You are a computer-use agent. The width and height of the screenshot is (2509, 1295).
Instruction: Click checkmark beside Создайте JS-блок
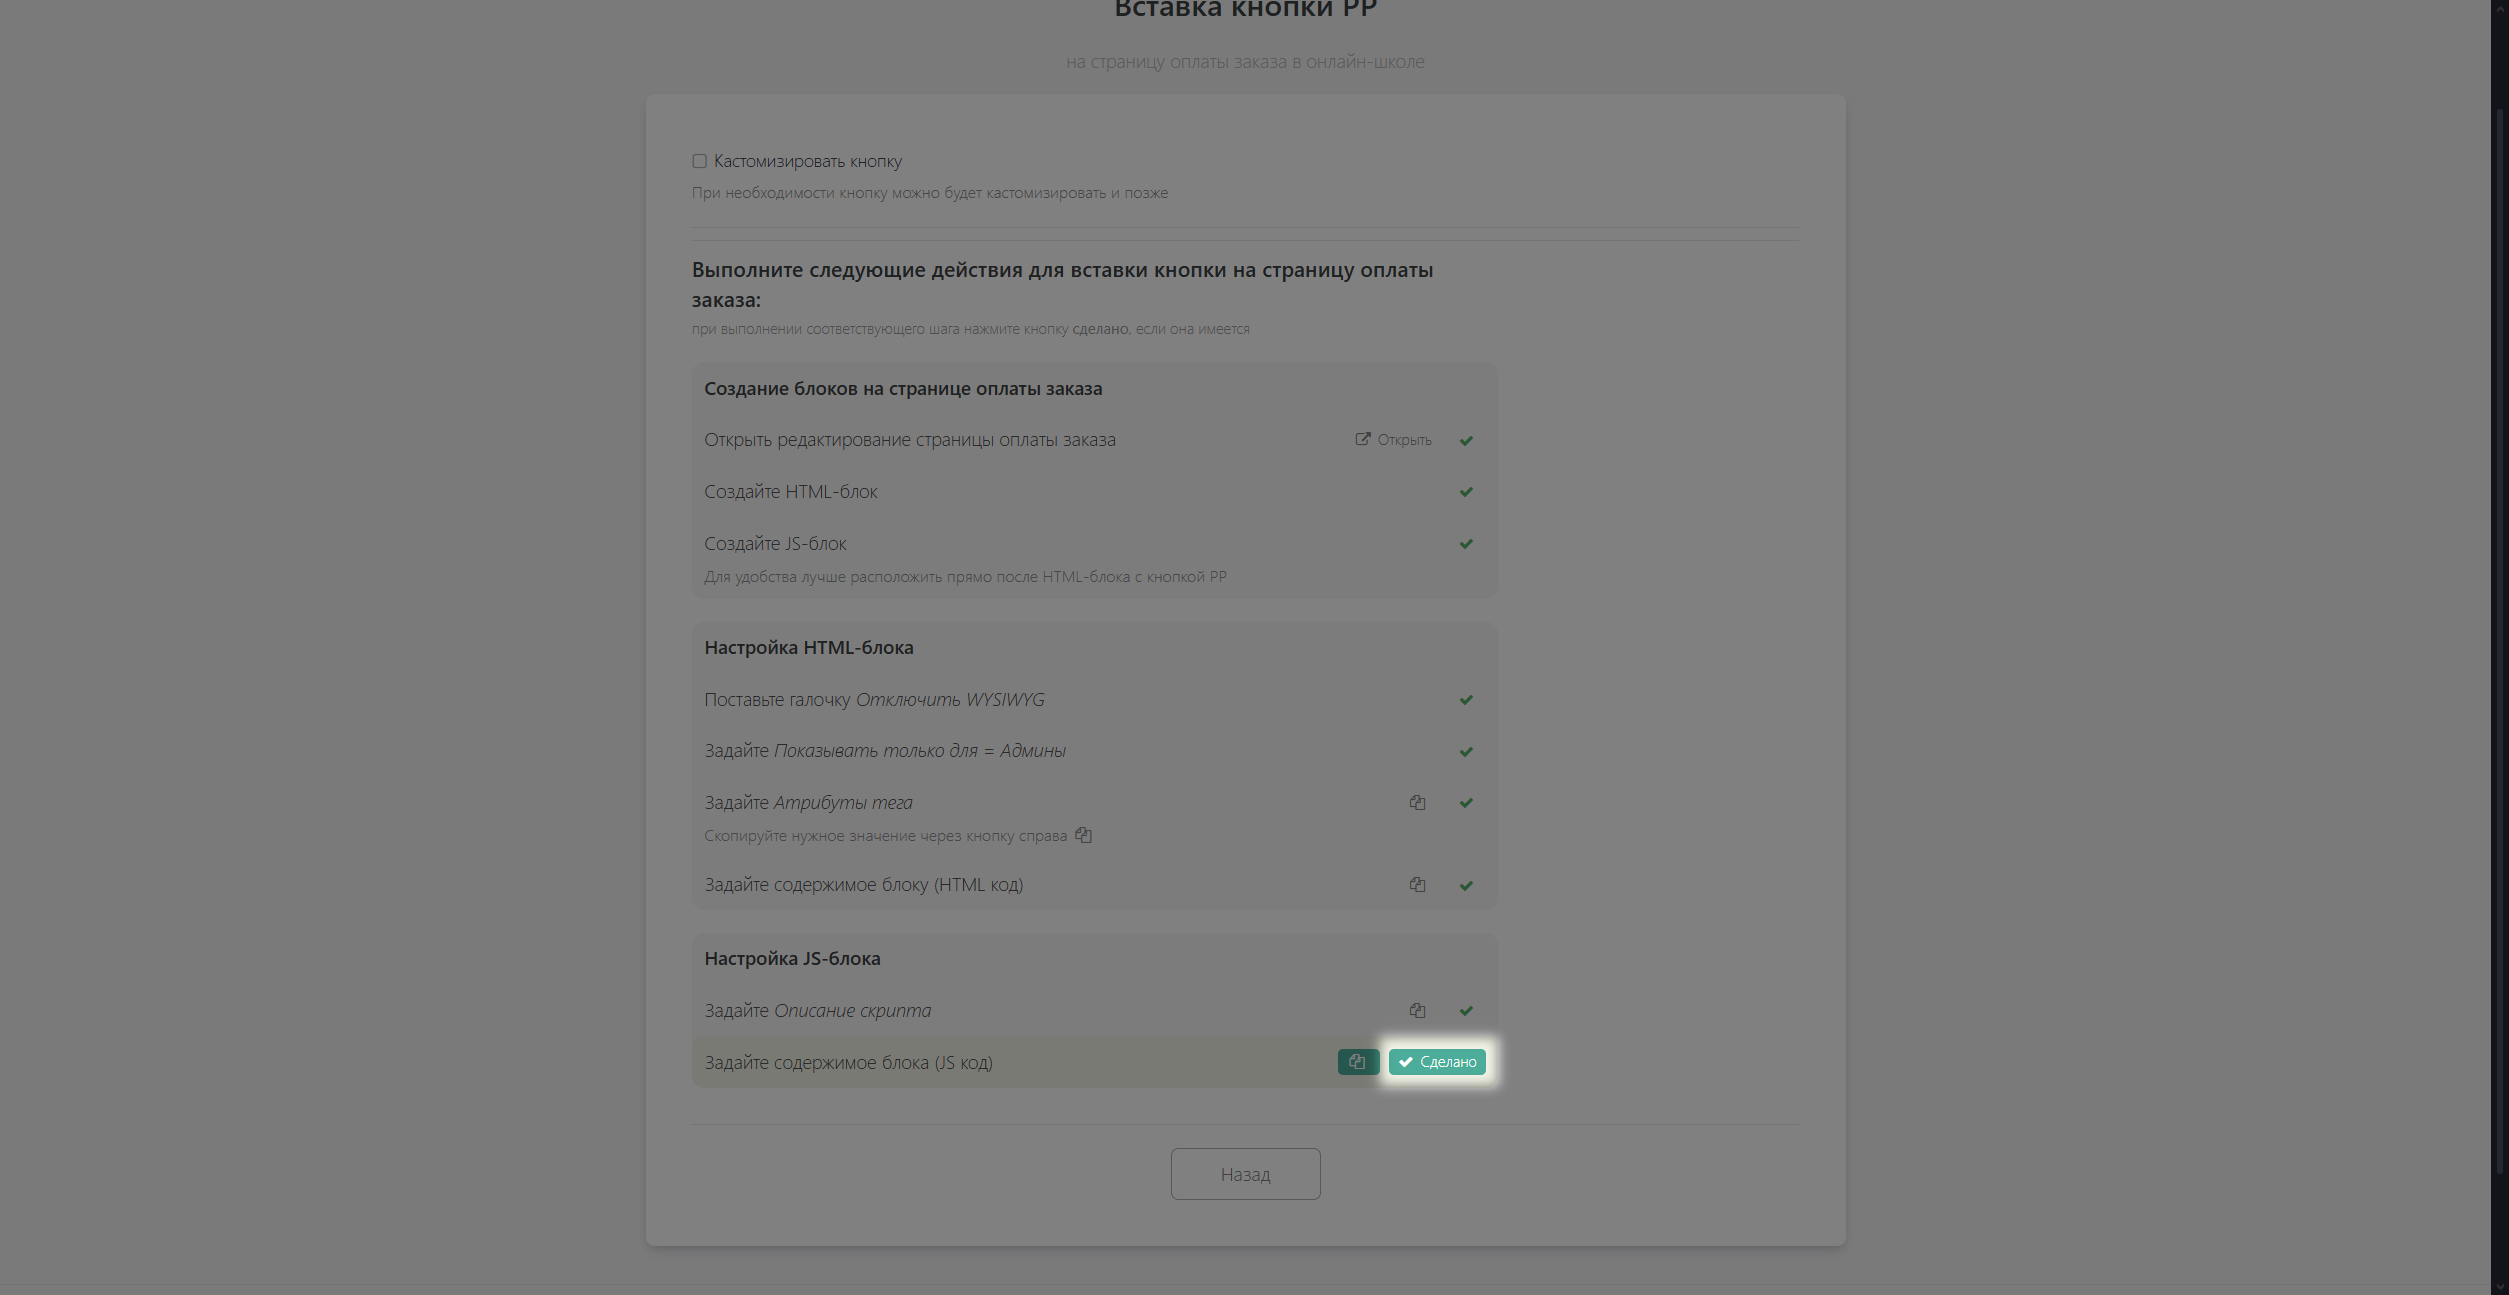point(1466,544)
